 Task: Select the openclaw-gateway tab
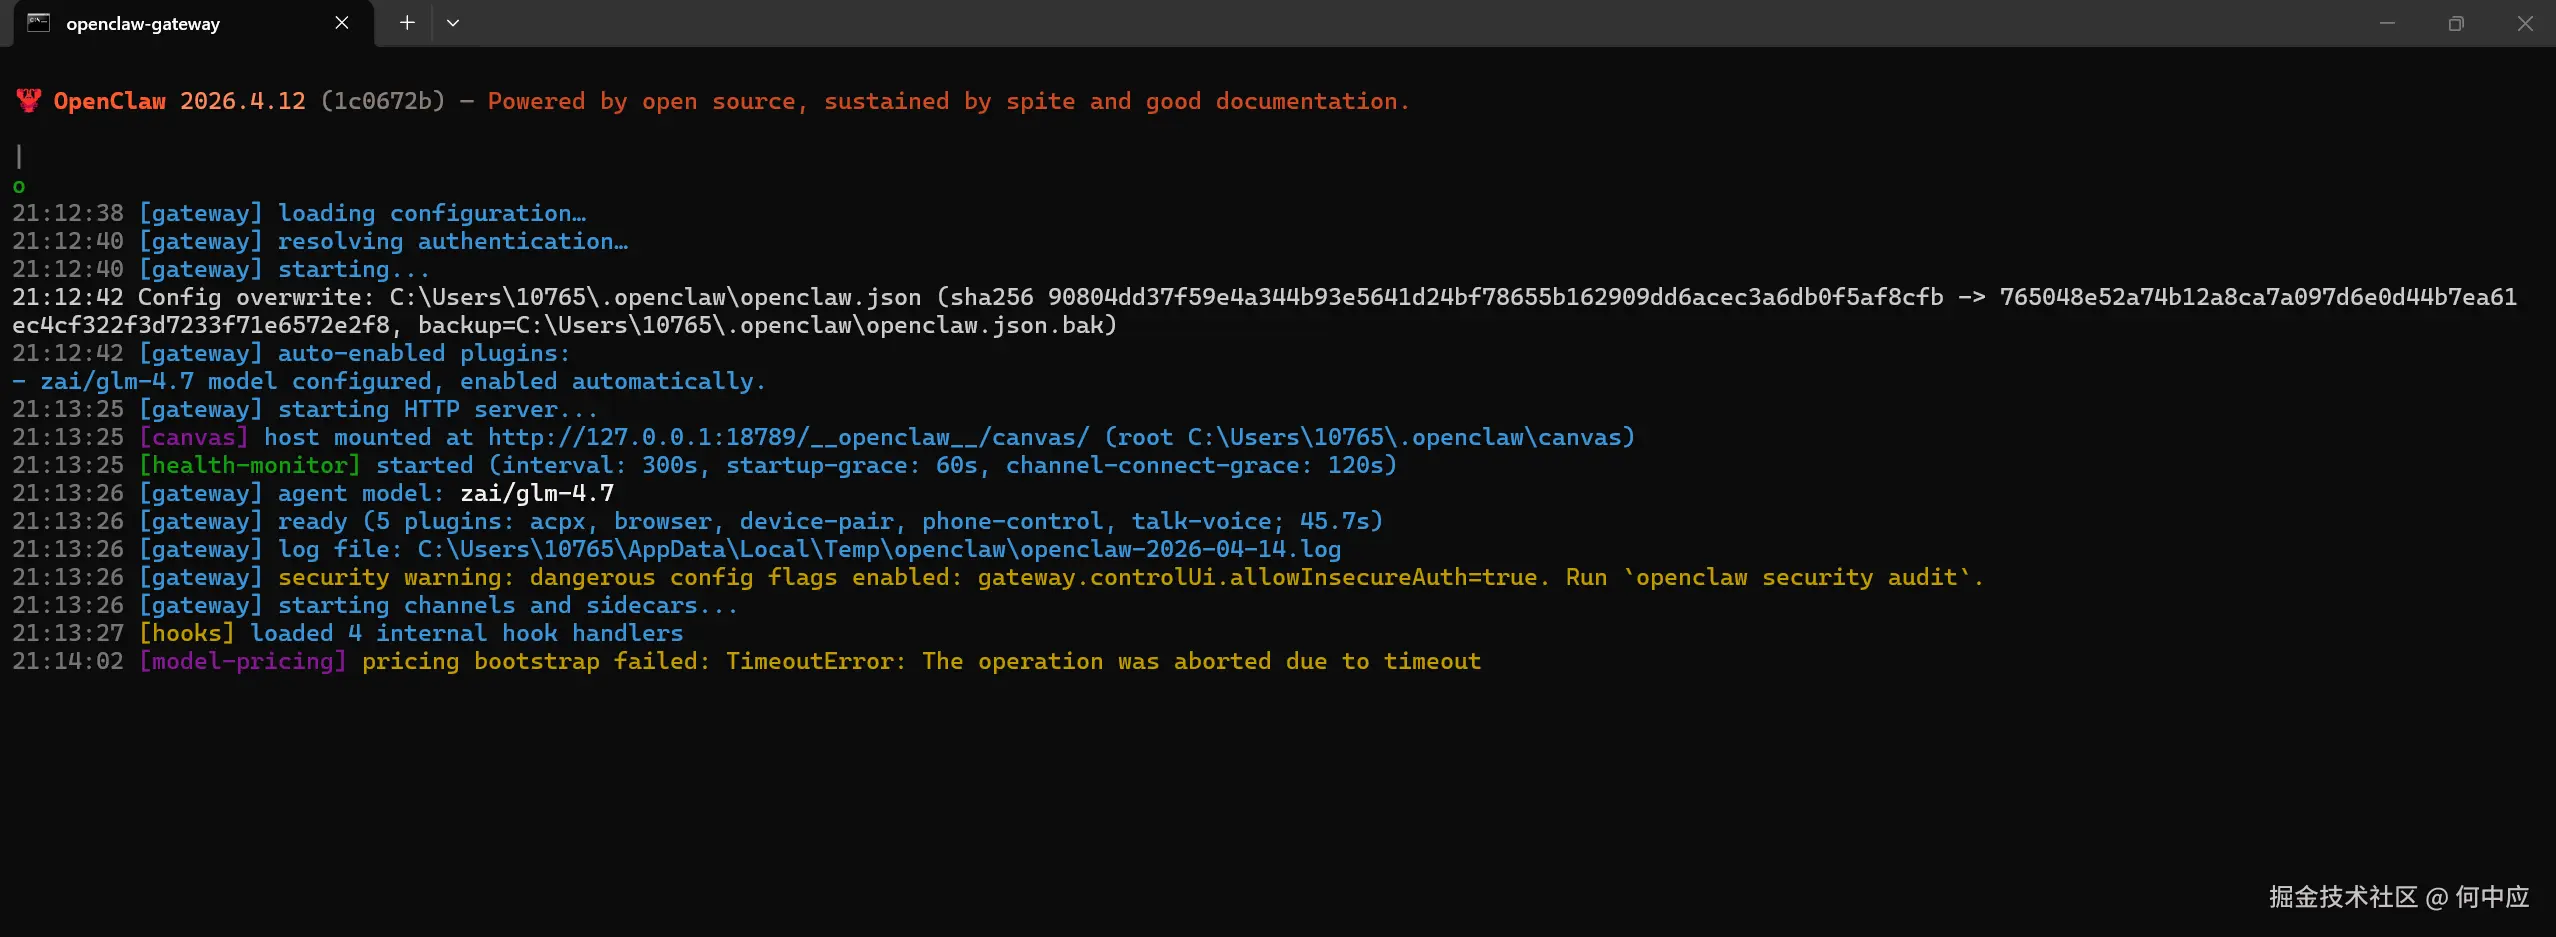180,24
